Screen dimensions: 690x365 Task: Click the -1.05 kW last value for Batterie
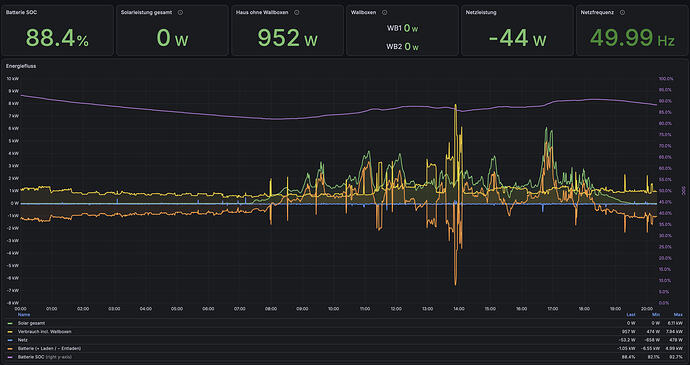tap(627, 348)
